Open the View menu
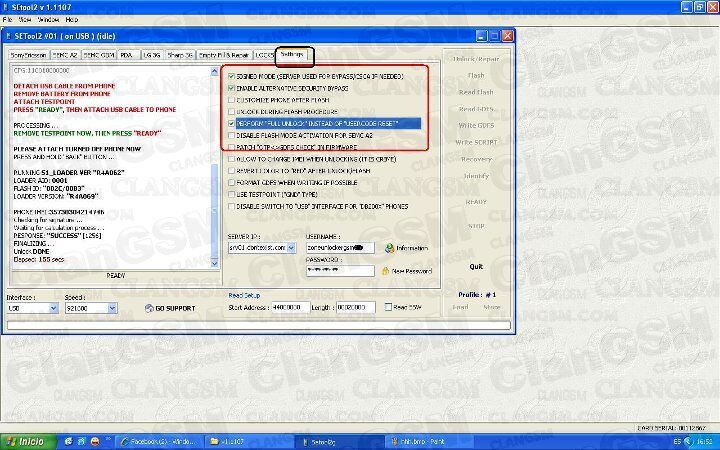Image resolution: width=720 pixels, height=450 pixels. [x=25, y=20]
